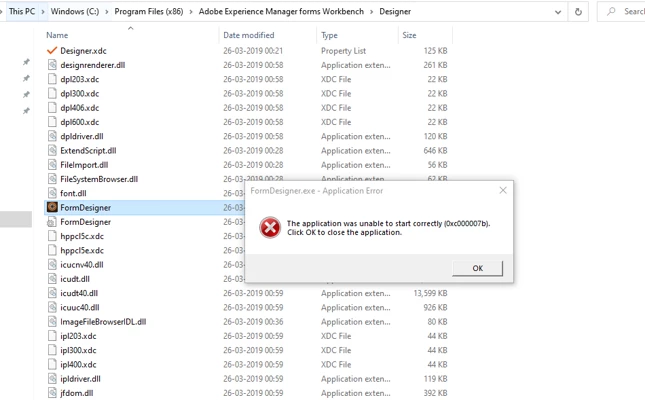Click the 13,599 KB size cell
The image size is (645, 400).
(x=430, y=293)
